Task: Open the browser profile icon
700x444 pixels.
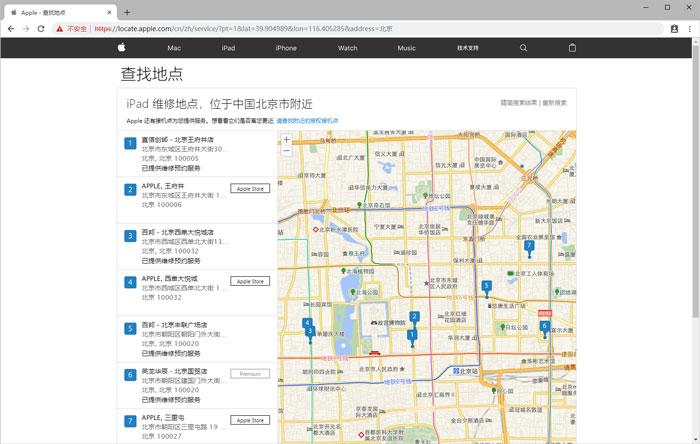Action: (x=674, y=29)
